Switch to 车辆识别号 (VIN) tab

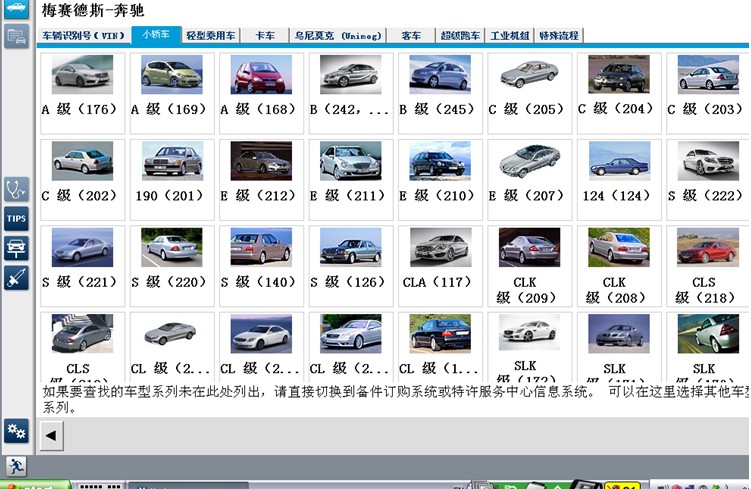(84, 35)
